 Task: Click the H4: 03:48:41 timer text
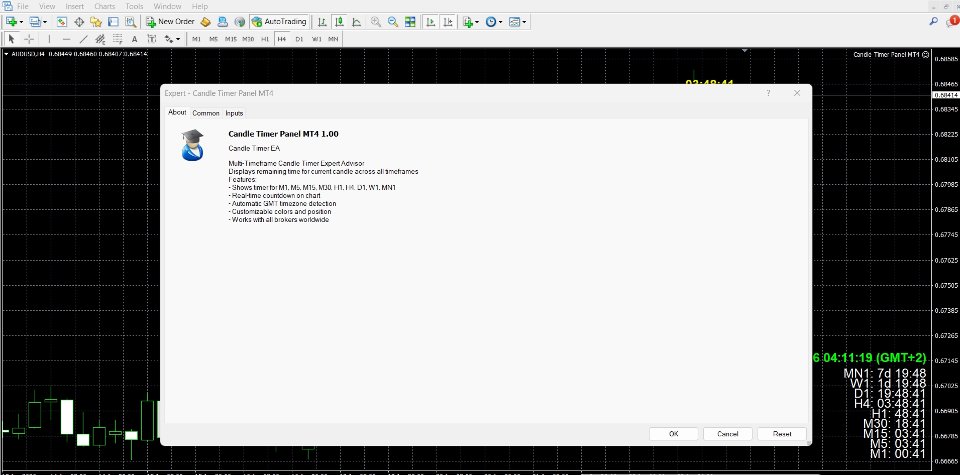890,403
